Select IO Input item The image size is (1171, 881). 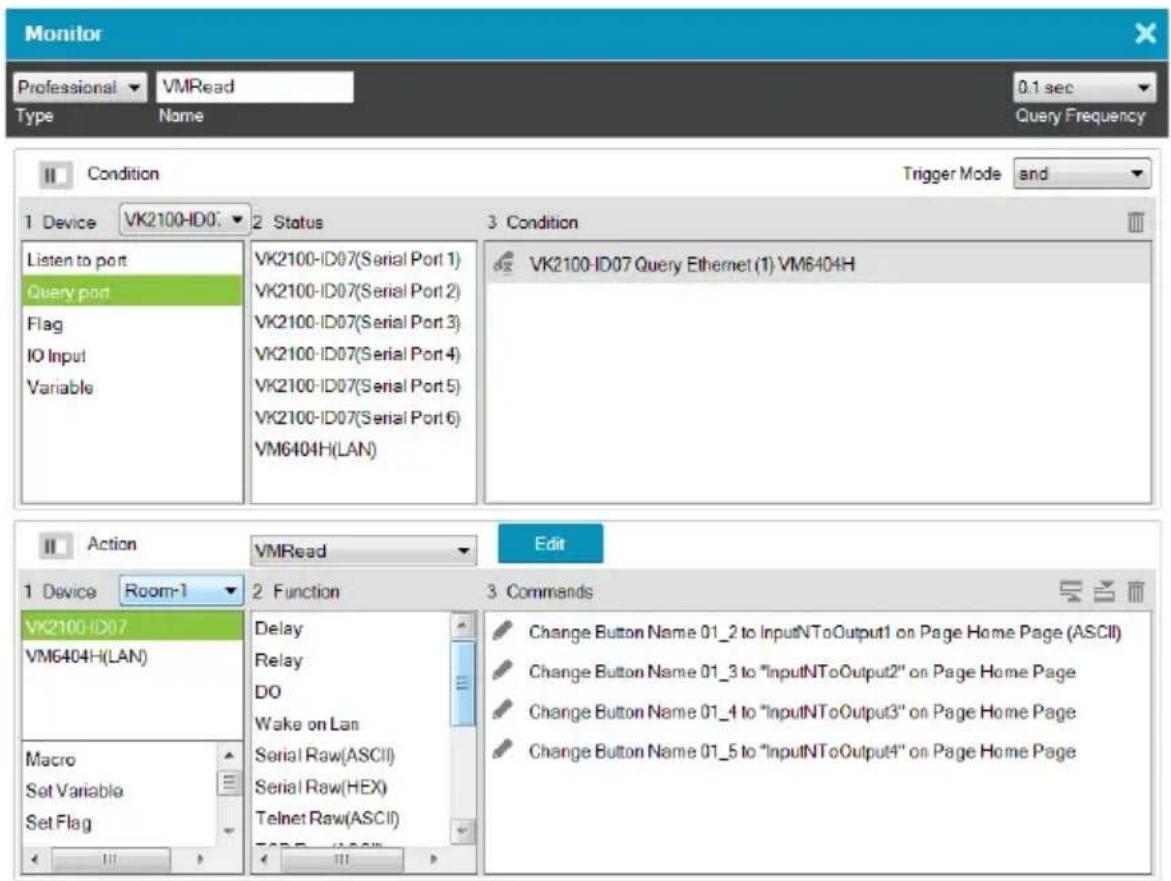[x=132, y=355]
